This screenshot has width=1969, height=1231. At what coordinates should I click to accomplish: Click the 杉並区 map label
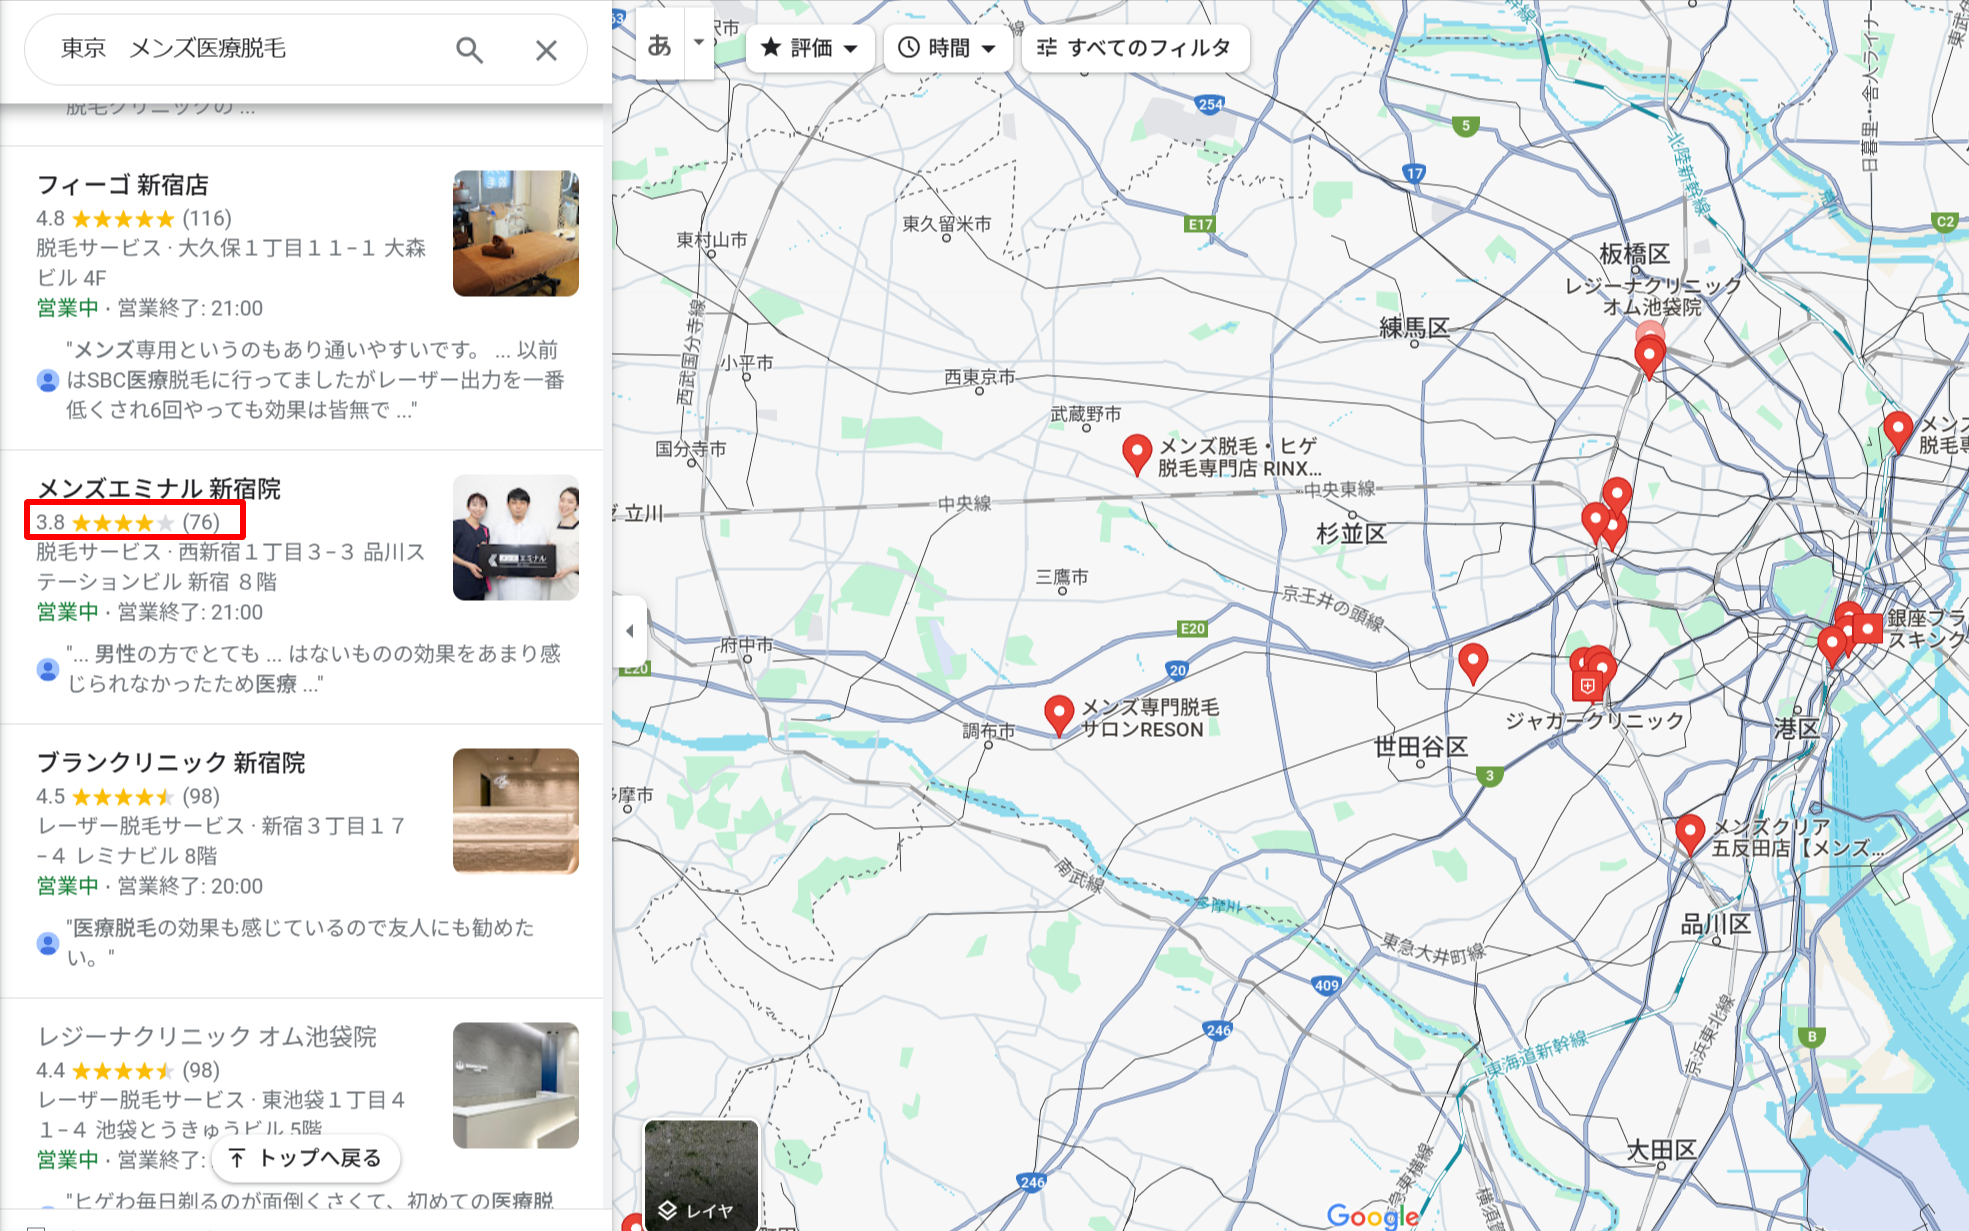tap(1351, 533)
